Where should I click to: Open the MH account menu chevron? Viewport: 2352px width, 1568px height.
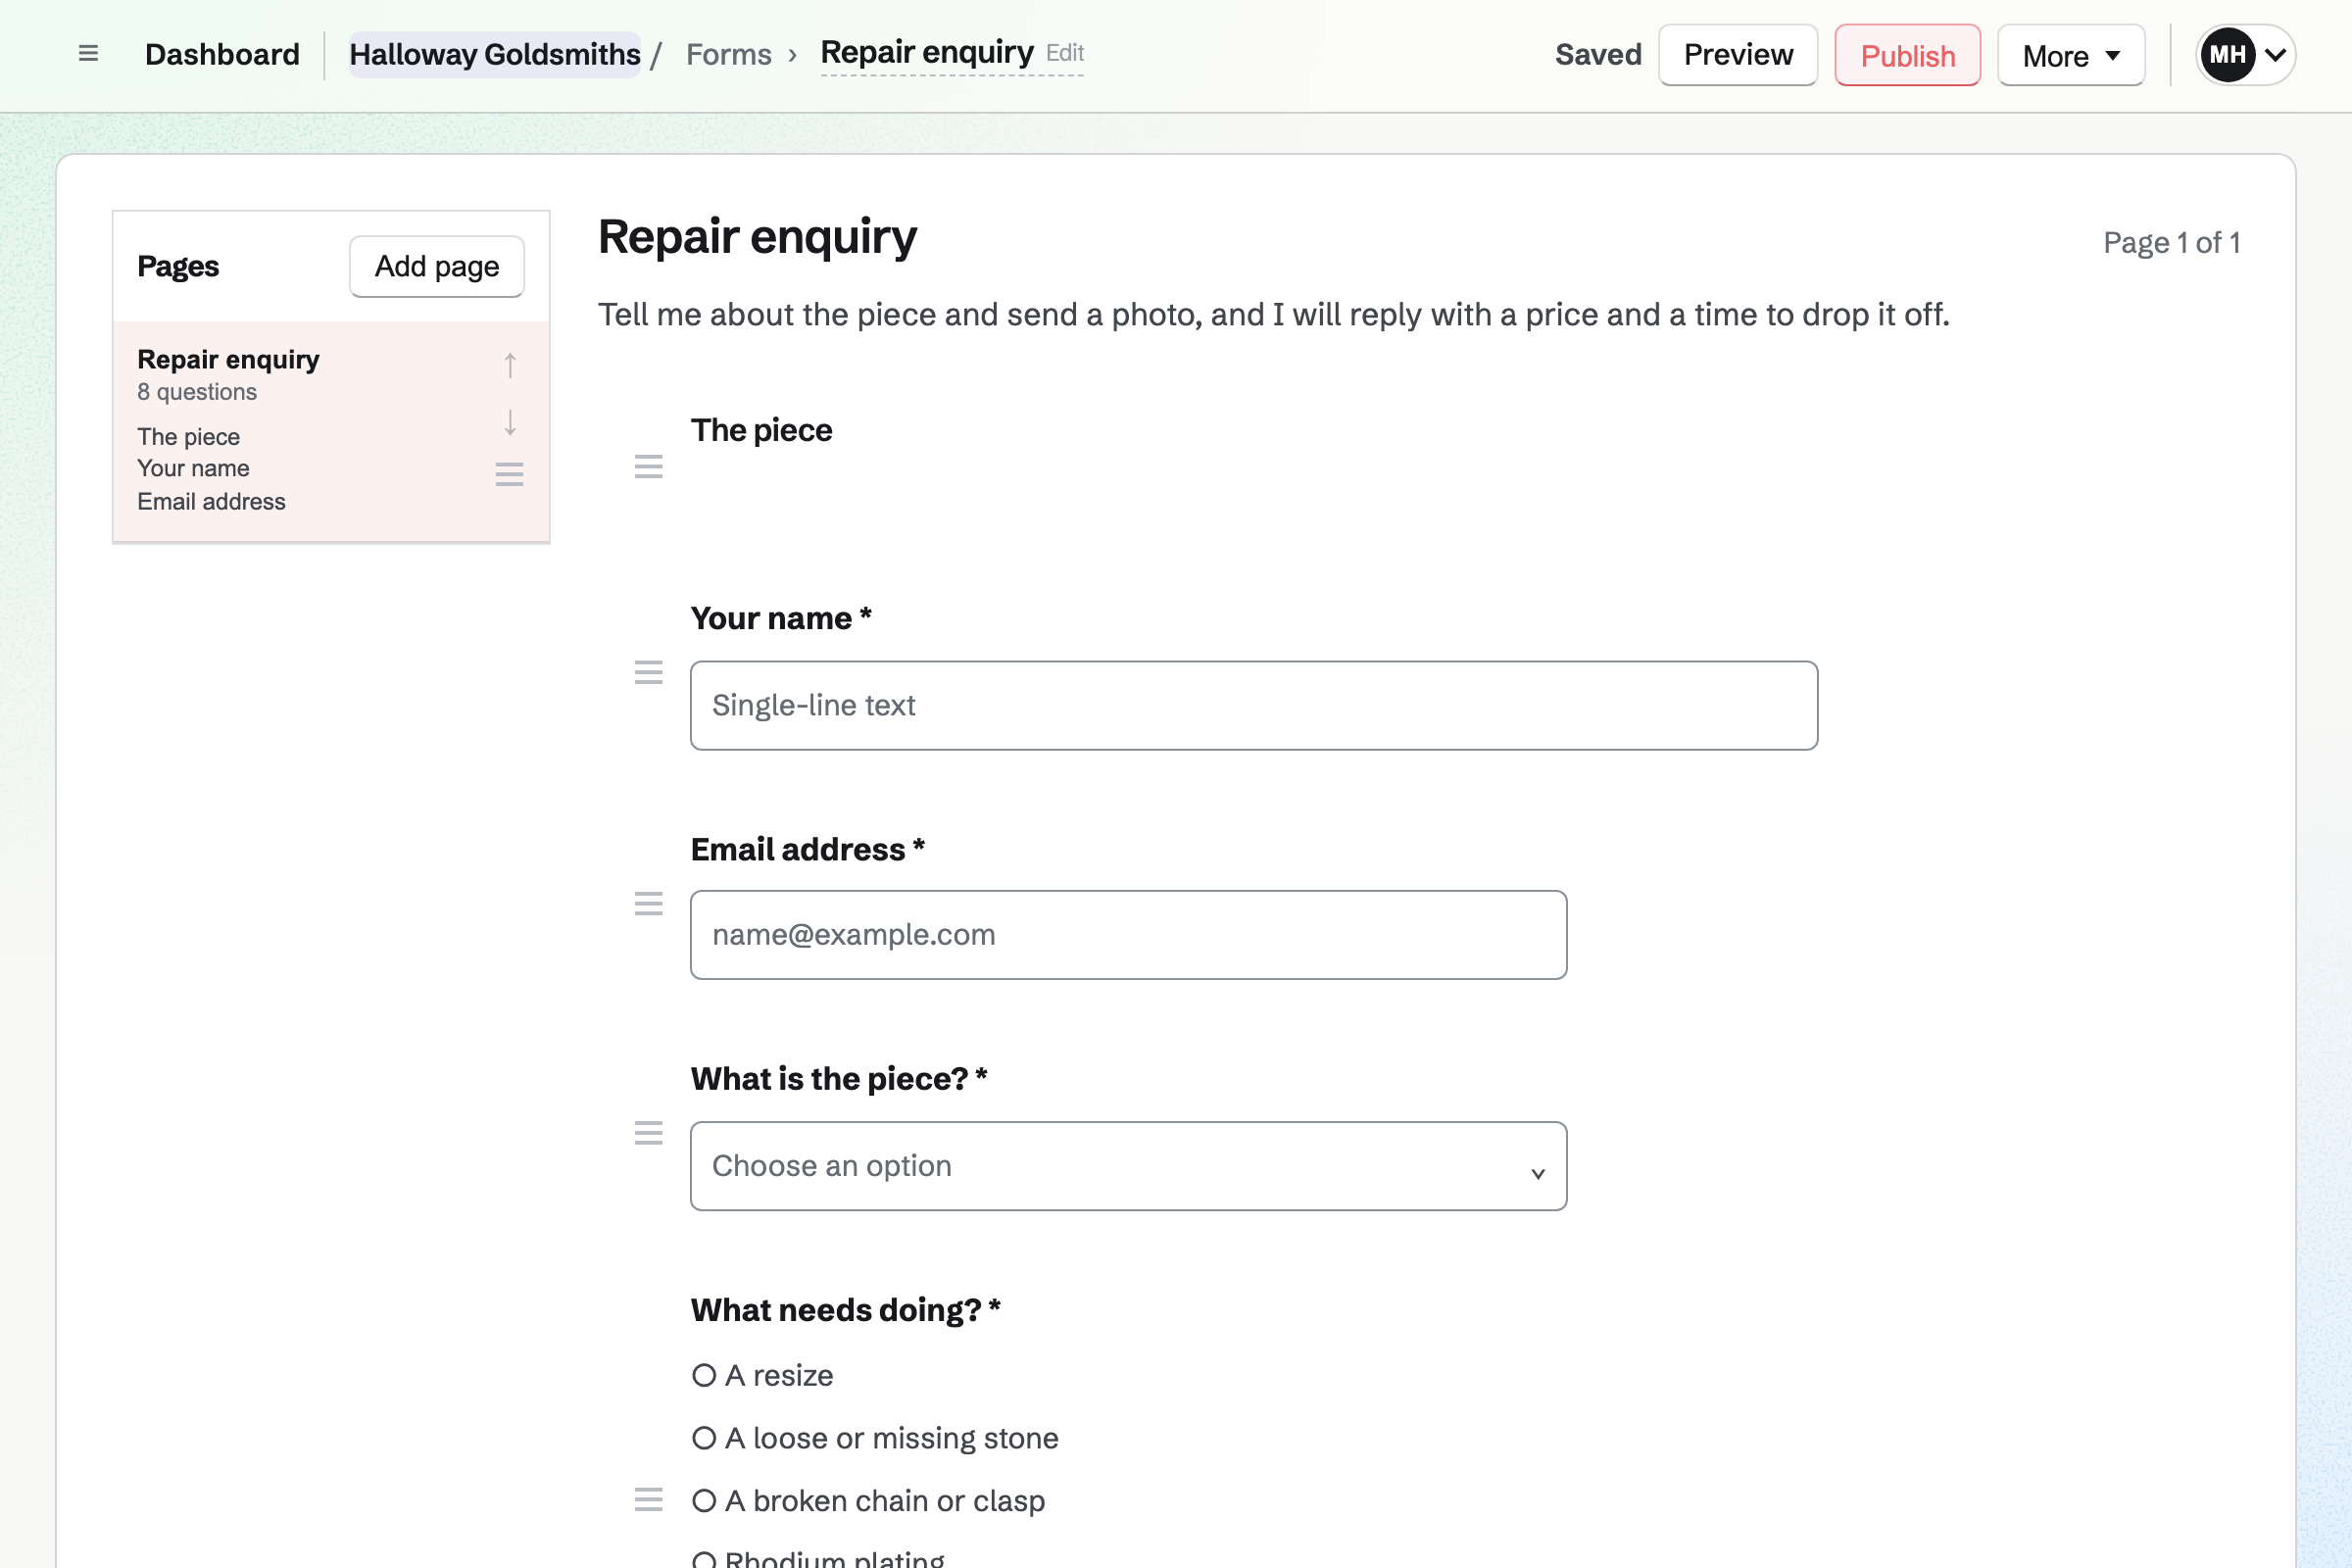click(x=2276, y=54)
